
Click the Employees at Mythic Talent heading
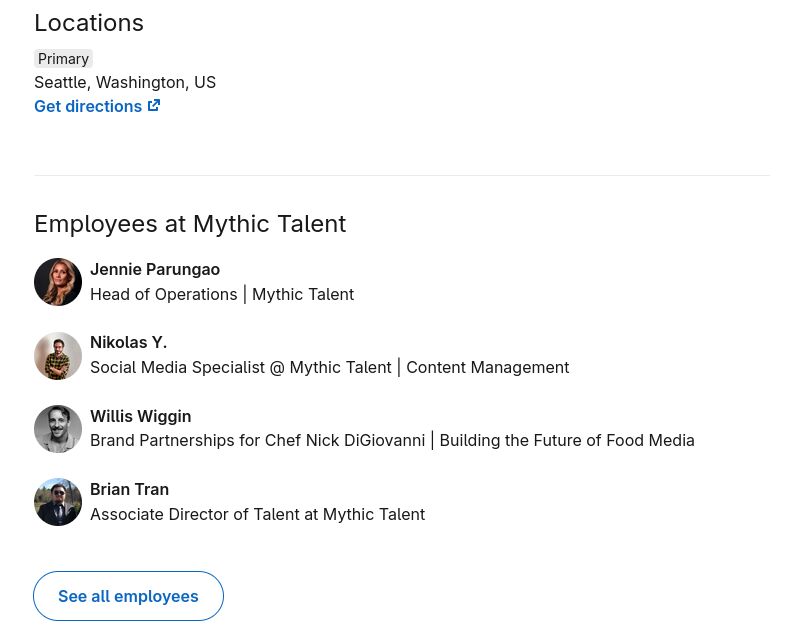(x=190, y=224)
